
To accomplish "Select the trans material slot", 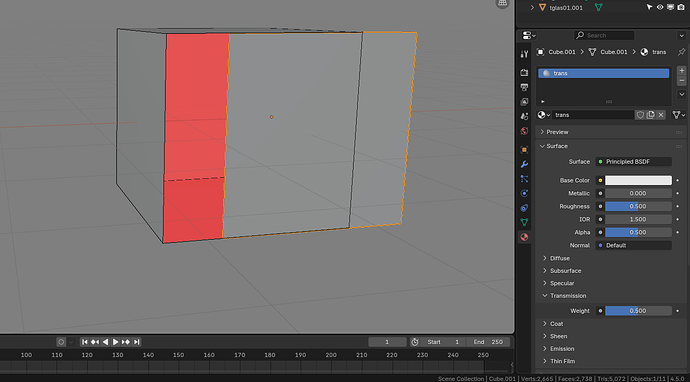I will [x=603, y=73].
